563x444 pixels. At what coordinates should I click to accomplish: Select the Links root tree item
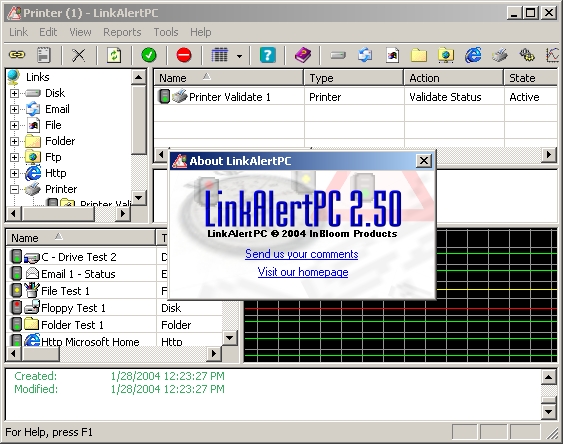(38, 77)
